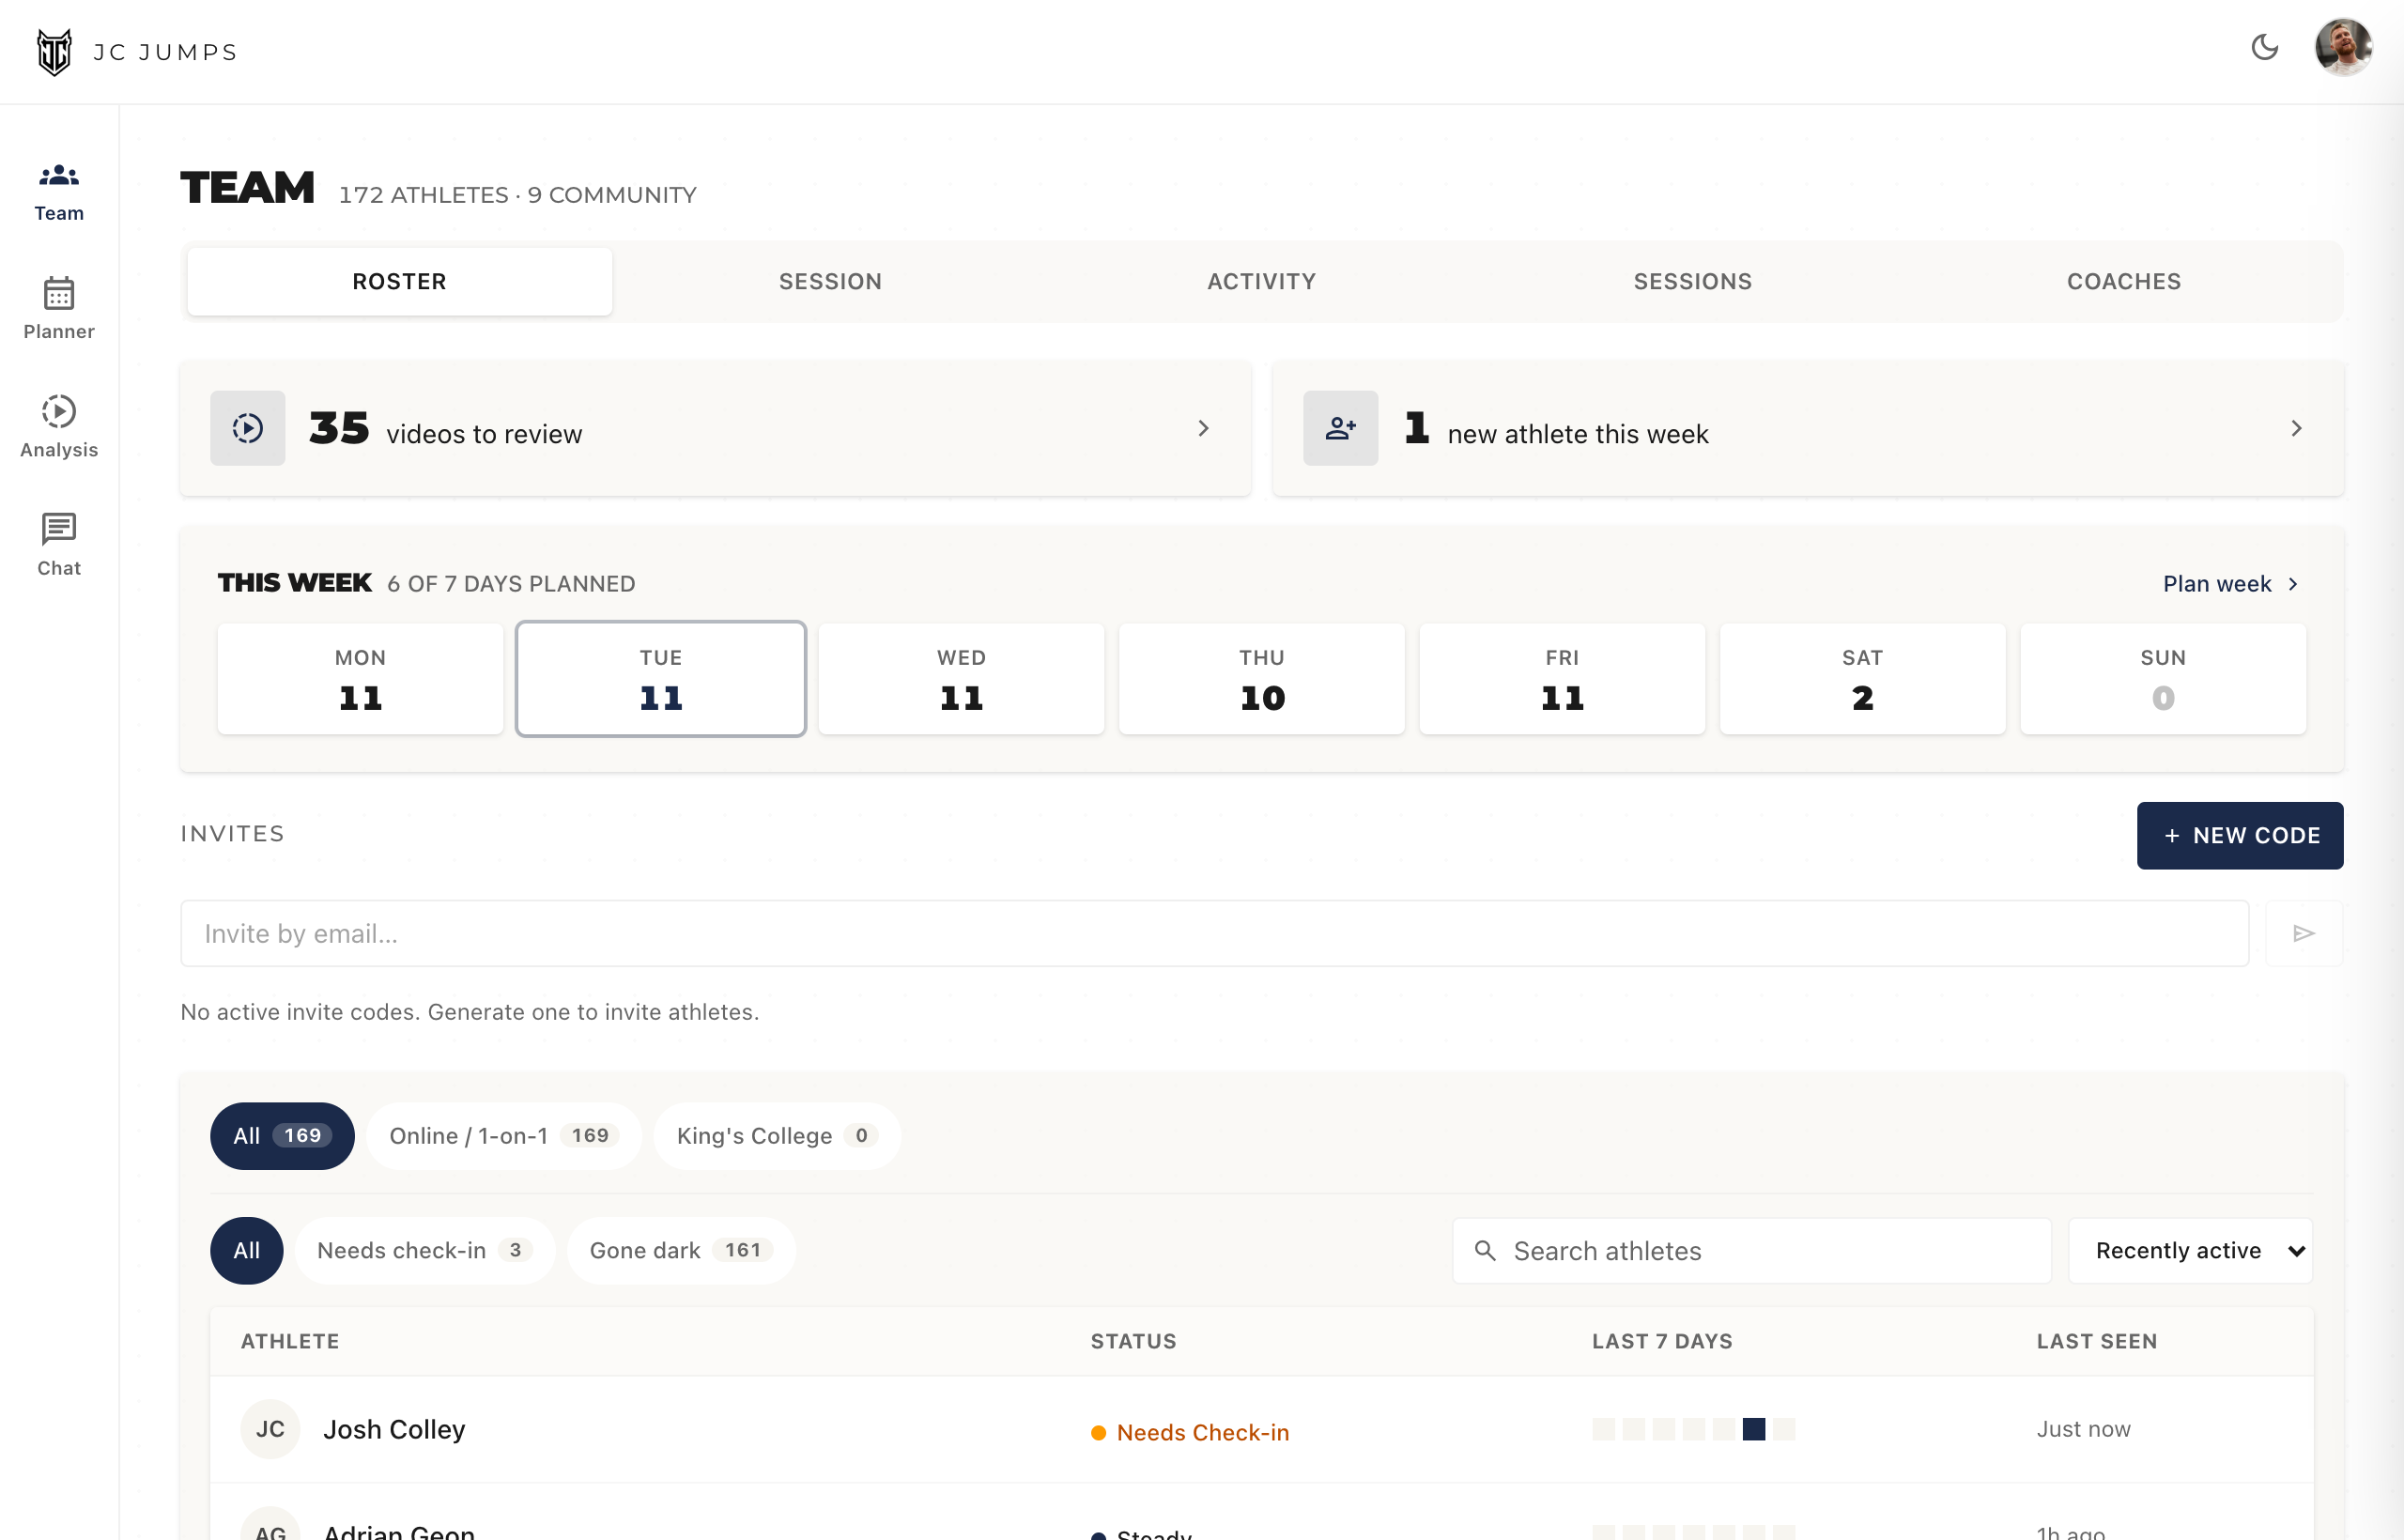Viewport: 2404px width, 1540px height.
Task: Select the All status filter
Action: point(246,1250)
